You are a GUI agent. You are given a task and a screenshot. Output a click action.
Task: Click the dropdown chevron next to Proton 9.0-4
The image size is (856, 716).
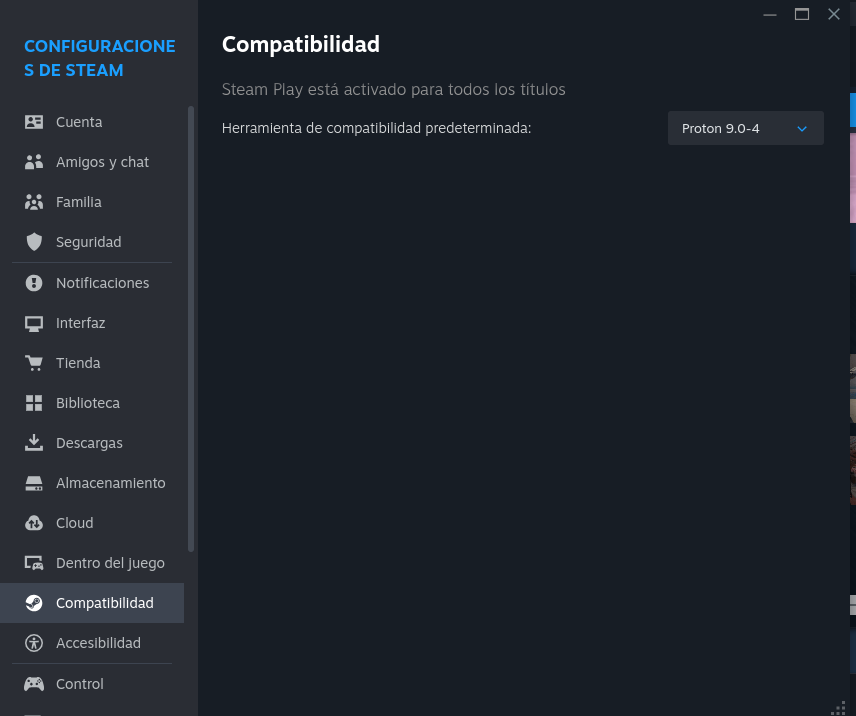[801, 129]
